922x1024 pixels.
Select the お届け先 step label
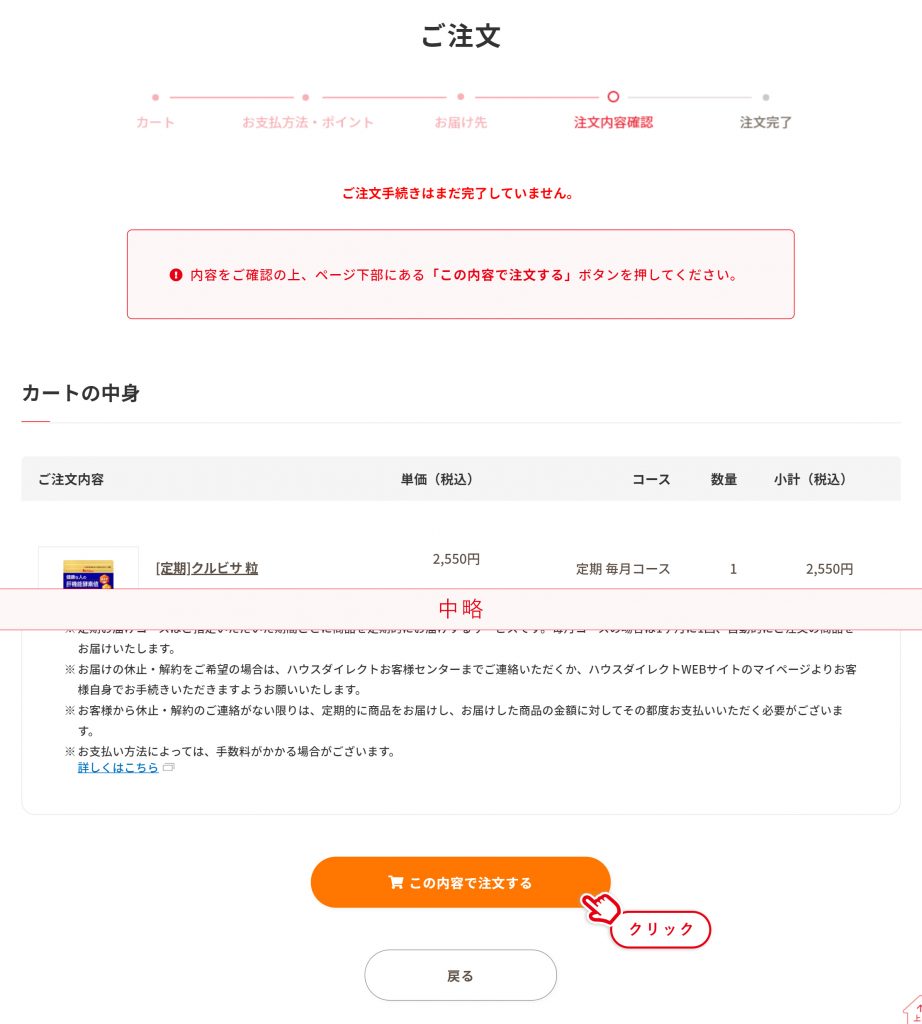[460, 122]
